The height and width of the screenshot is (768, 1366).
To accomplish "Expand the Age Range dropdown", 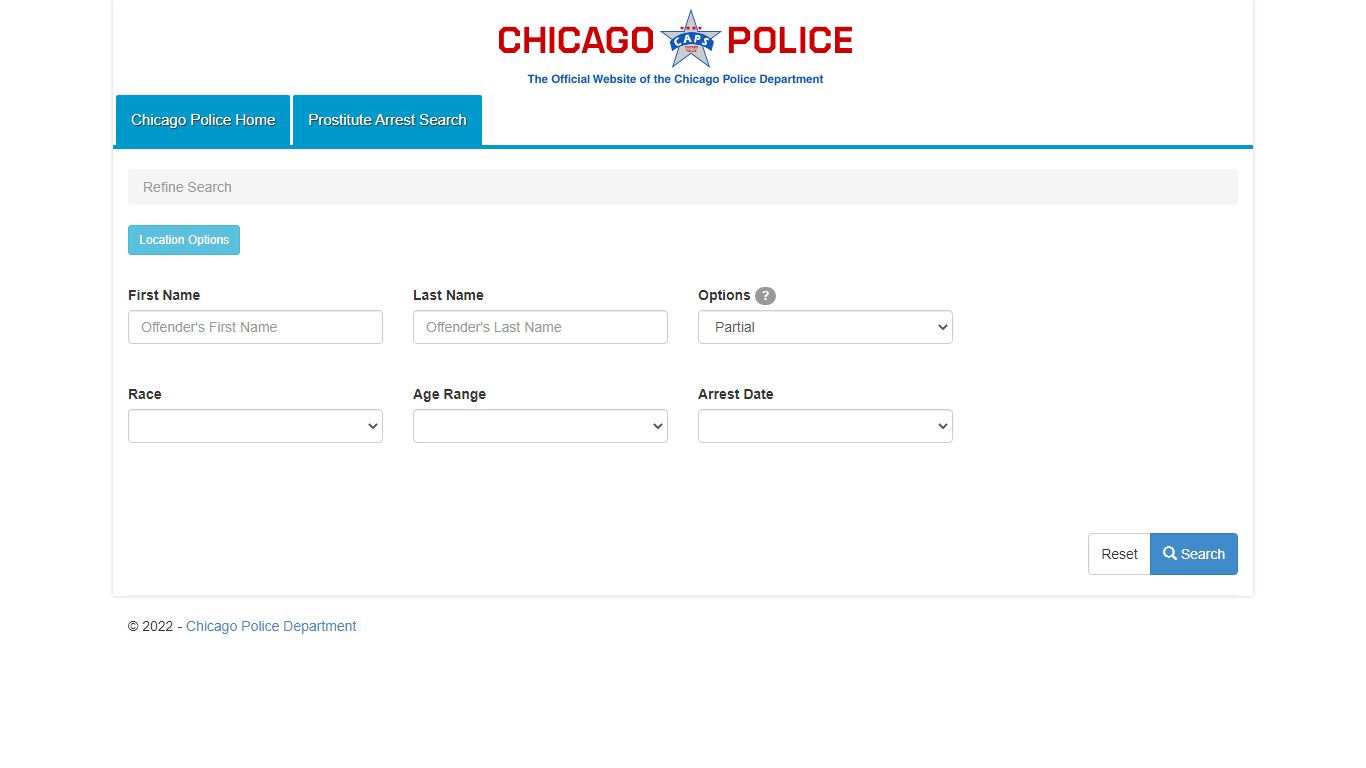I will (540, 426).
